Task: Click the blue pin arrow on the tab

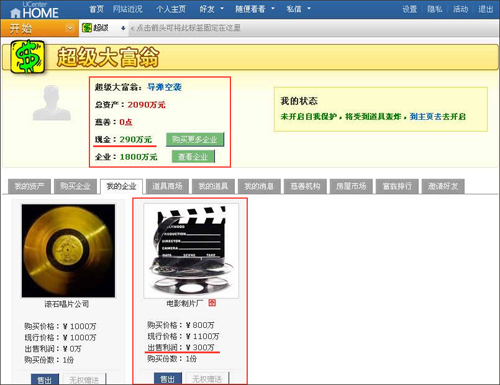Action: pos(123,28)
